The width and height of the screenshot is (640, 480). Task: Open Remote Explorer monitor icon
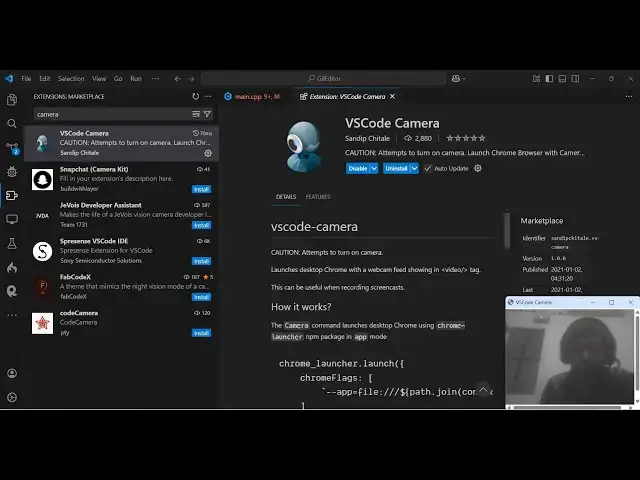pyautogui.click(x=12, y=219)
